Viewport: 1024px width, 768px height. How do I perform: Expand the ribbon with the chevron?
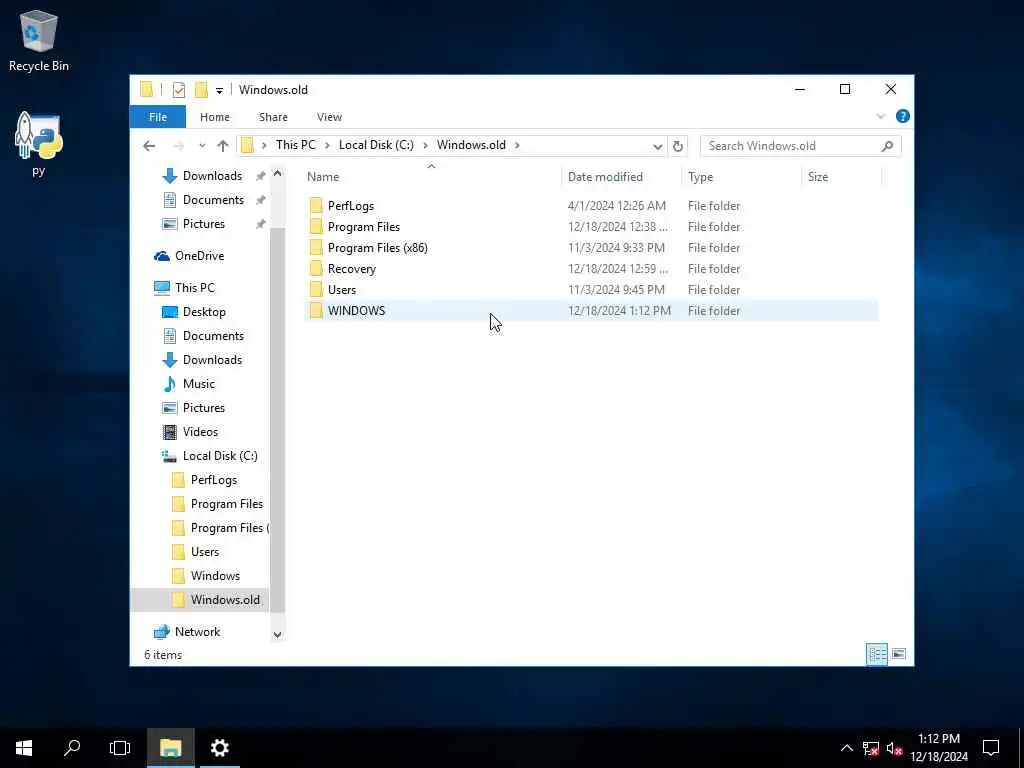tap(880, 116)
